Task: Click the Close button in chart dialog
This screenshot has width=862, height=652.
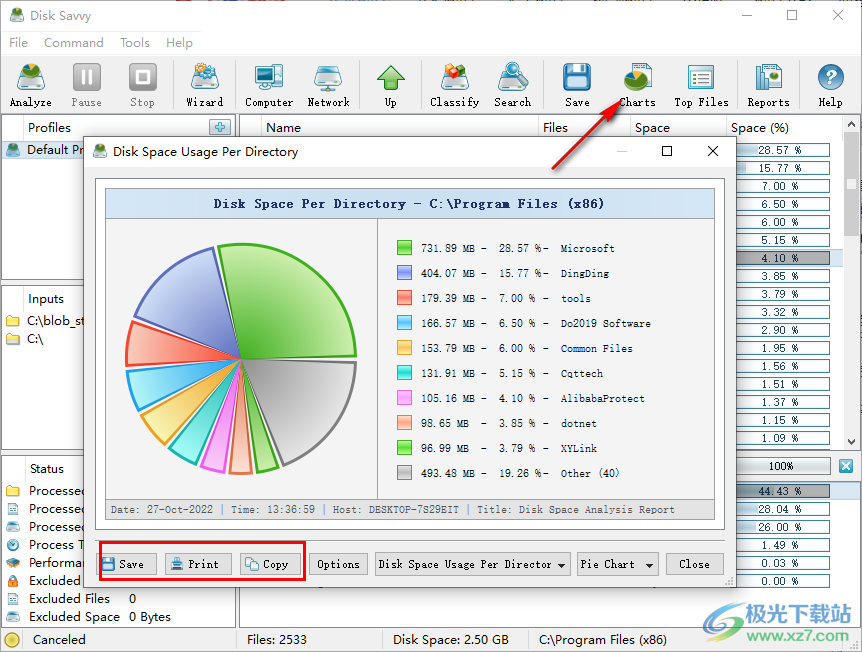Action: [694, 564]
